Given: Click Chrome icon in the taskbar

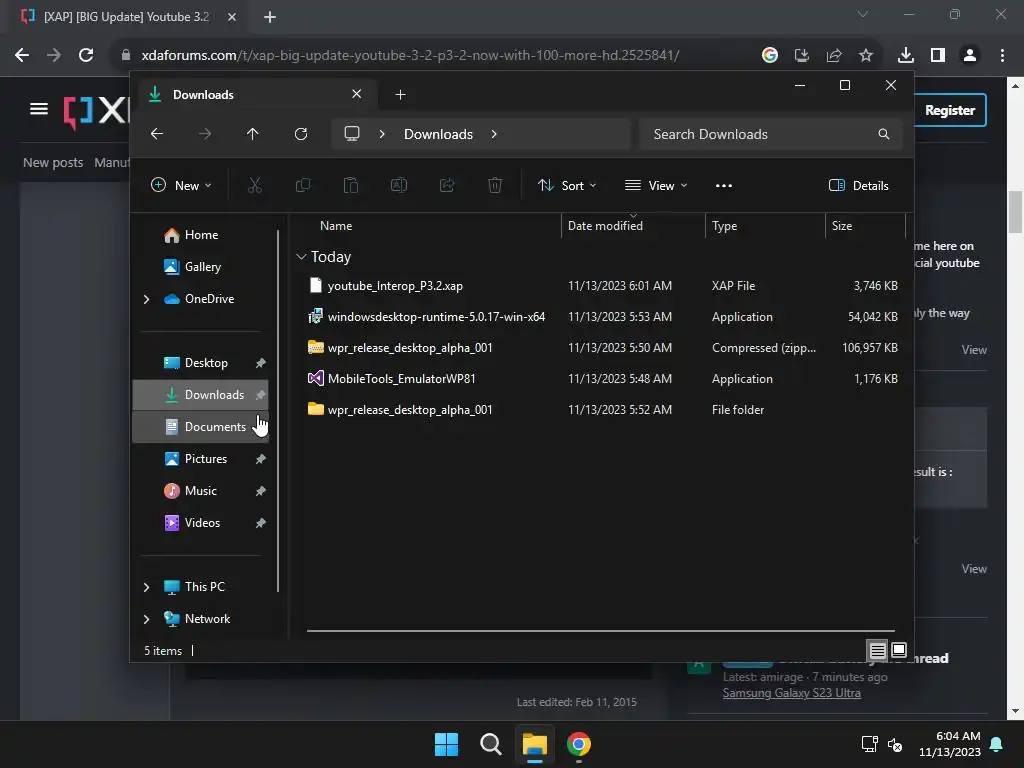Looking at the screenshot, I should 579,744.
